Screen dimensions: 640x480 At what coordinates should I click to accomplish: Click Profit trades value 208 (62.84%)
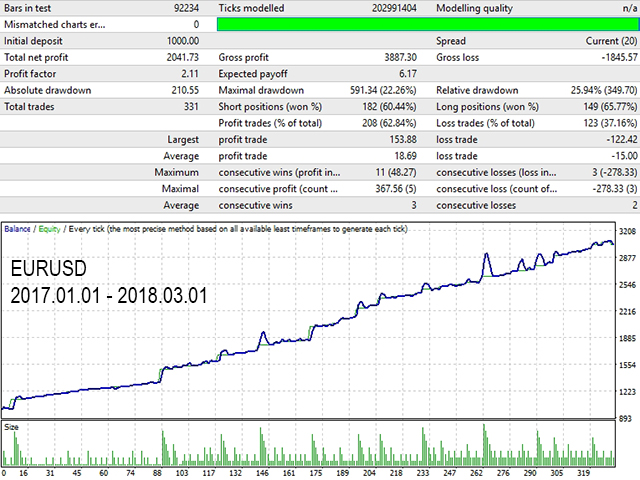(389, 123)
